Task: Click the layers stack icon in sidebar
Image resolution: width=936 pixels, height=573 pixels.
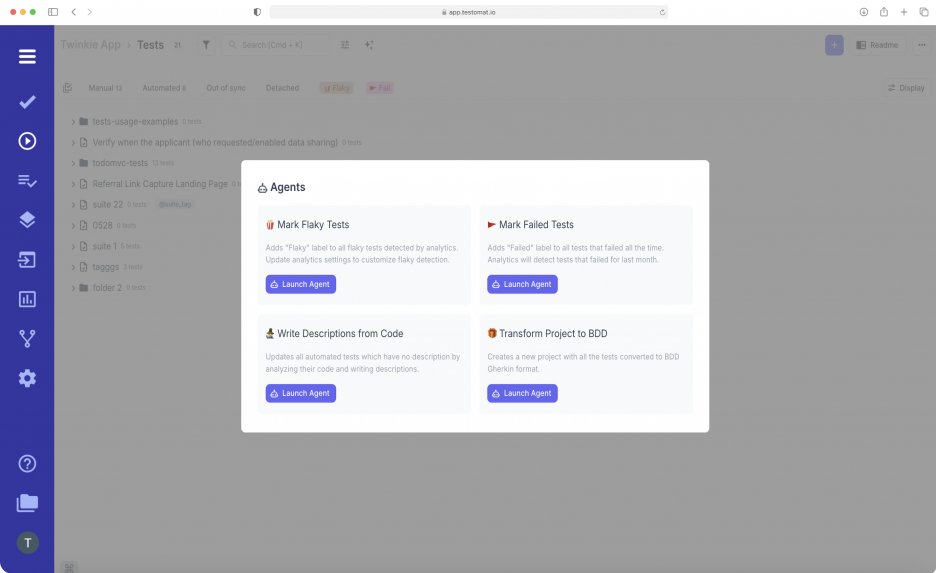Action: tap(27, 220)
